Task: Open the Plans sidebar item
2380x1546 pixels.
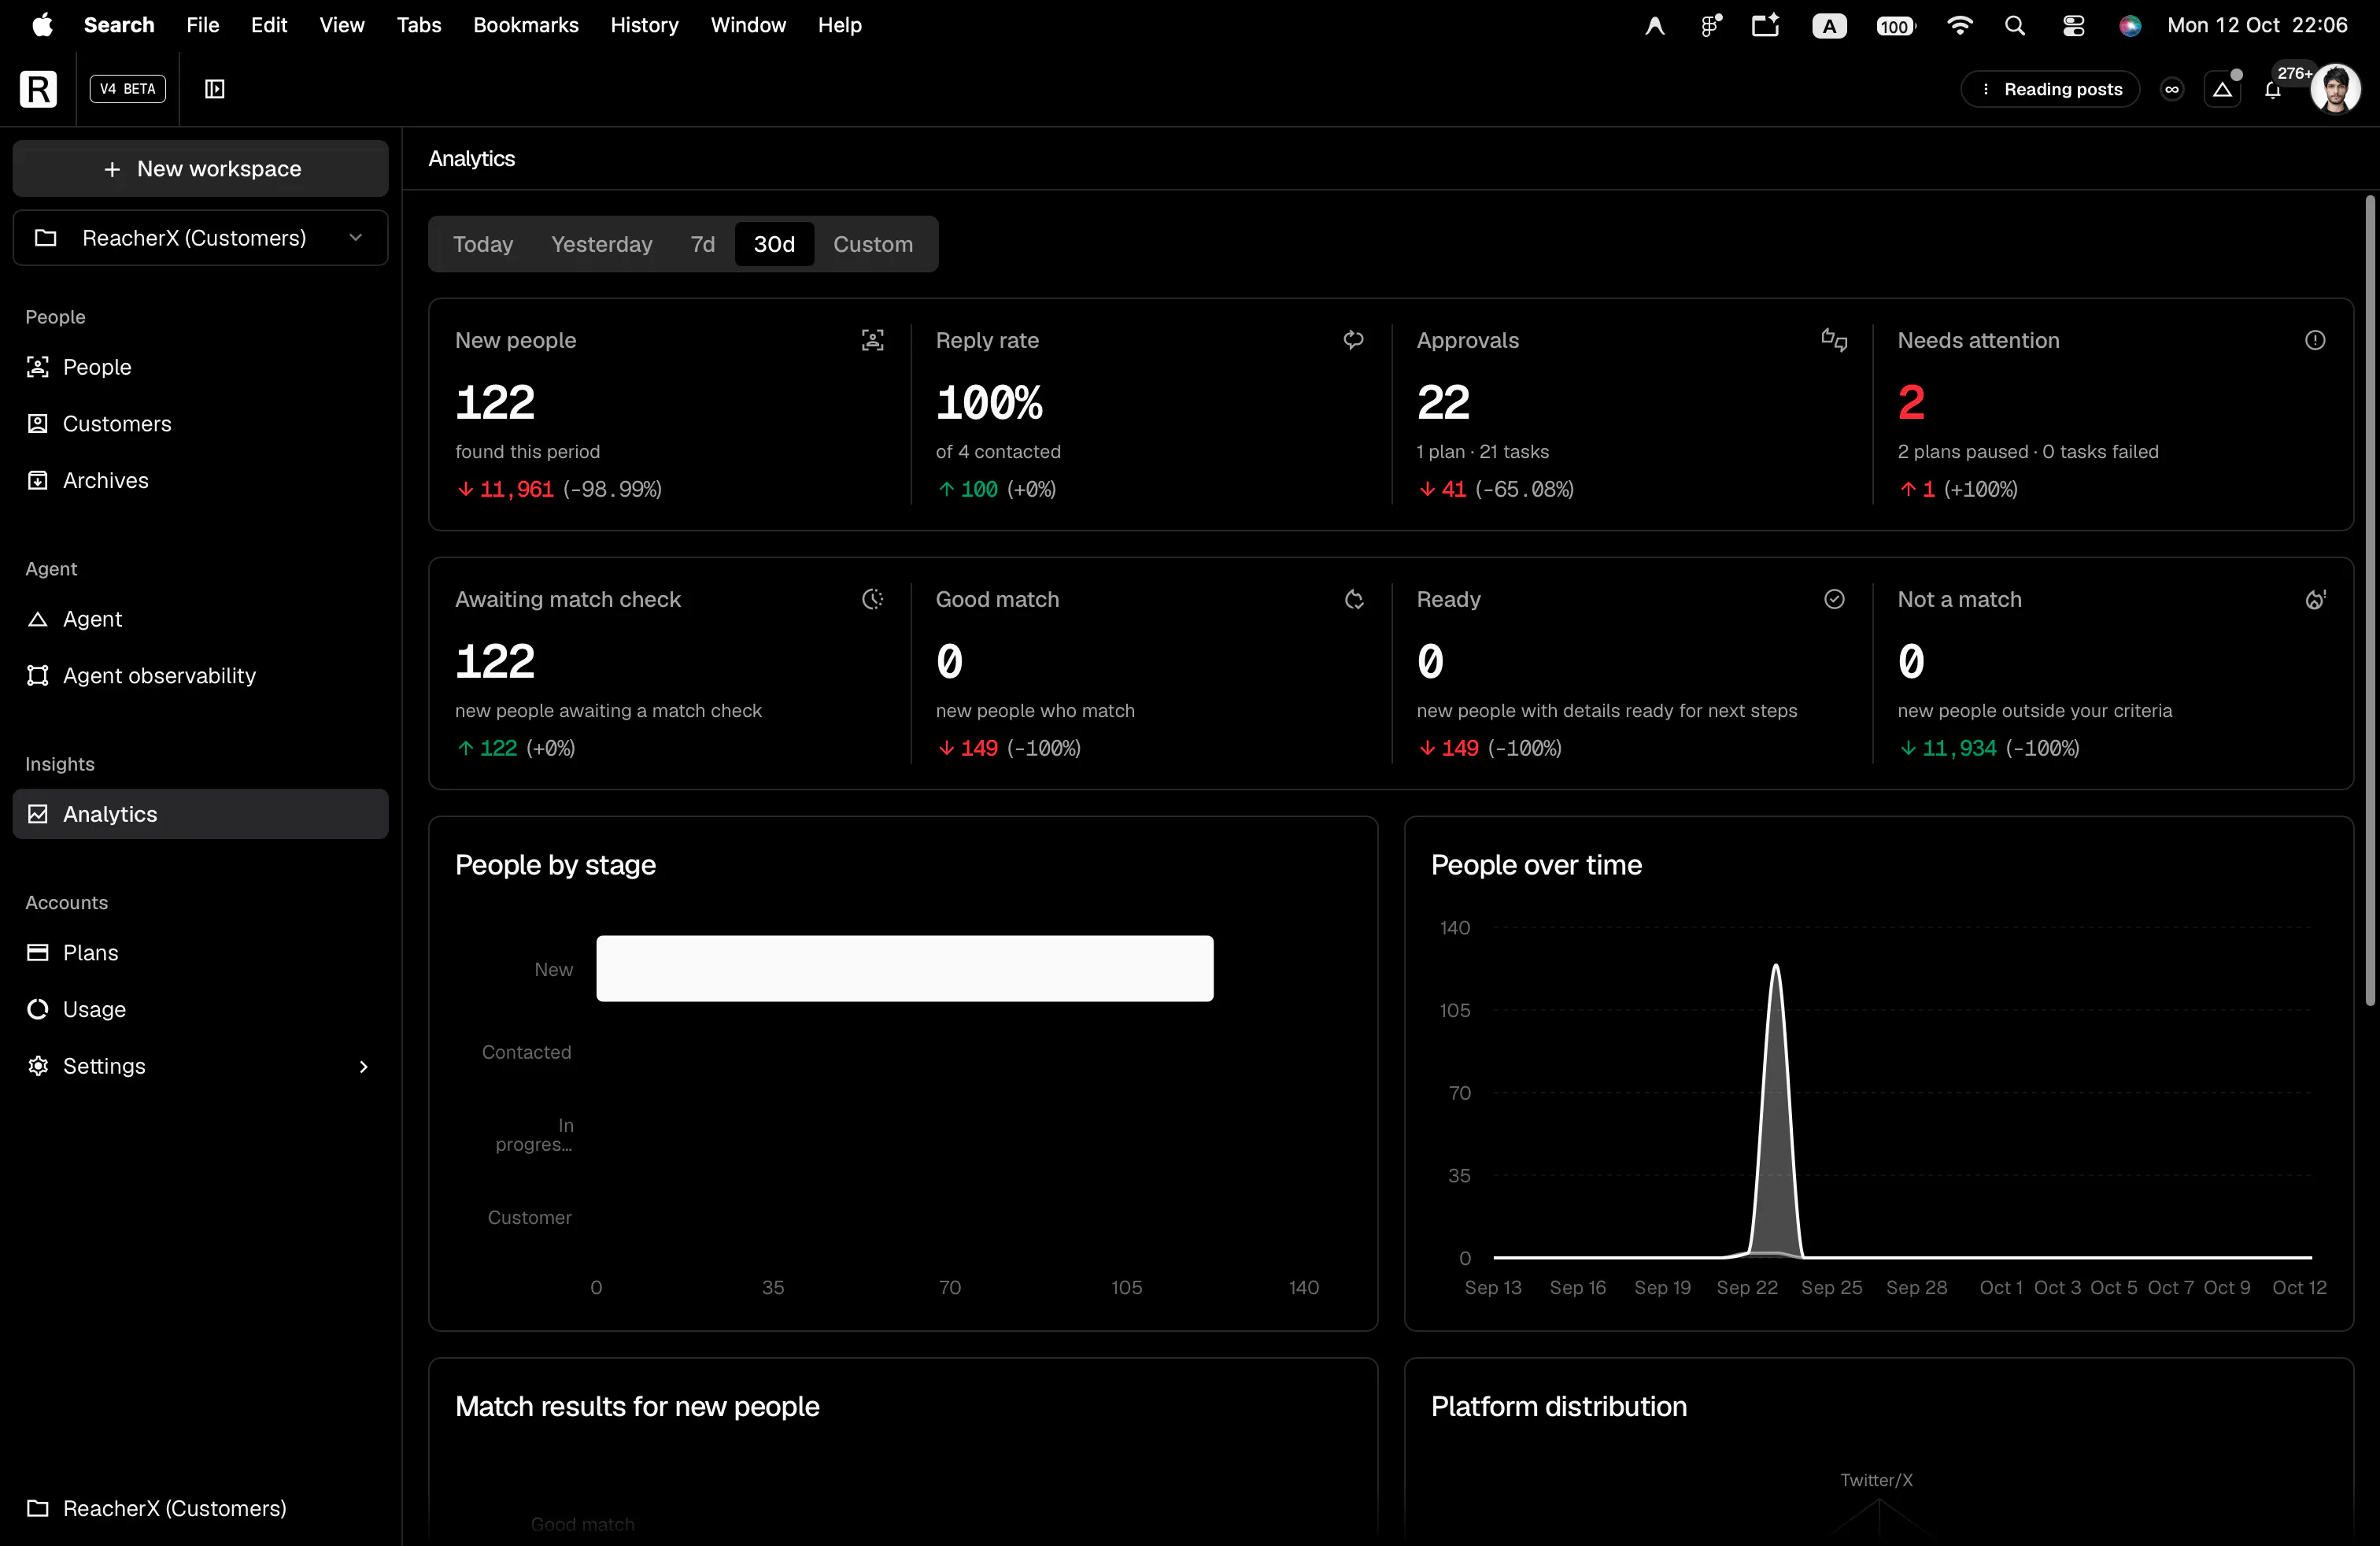Action: [x=200, y=953]
